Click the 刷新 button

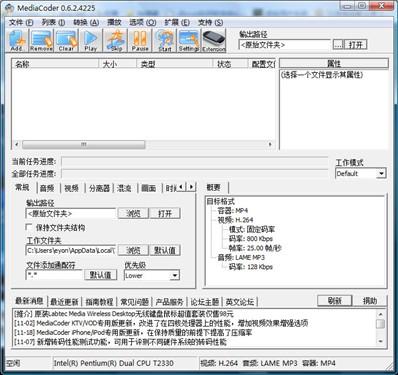click(334, 301)
